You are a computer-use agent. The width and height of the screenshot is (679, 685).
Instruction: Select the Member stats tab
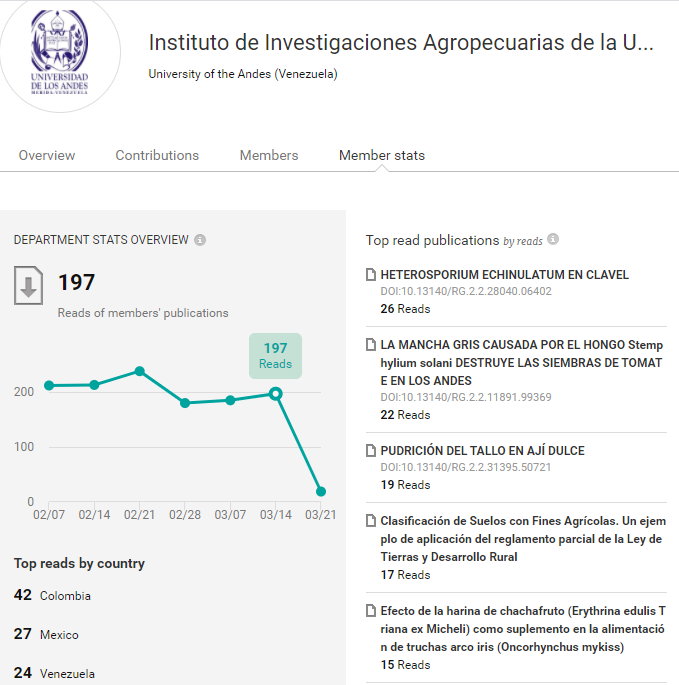[x=382, y=156]
